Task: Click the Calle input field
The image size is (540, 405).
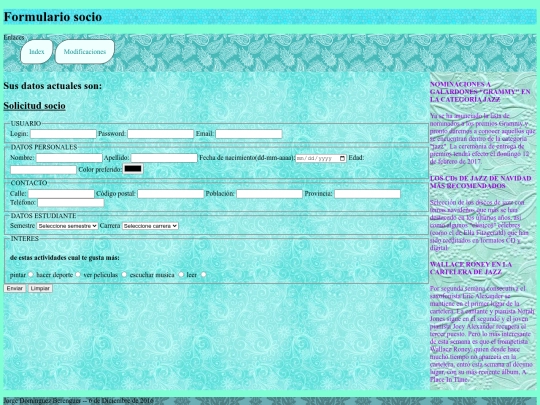Action: coord(61,194)
